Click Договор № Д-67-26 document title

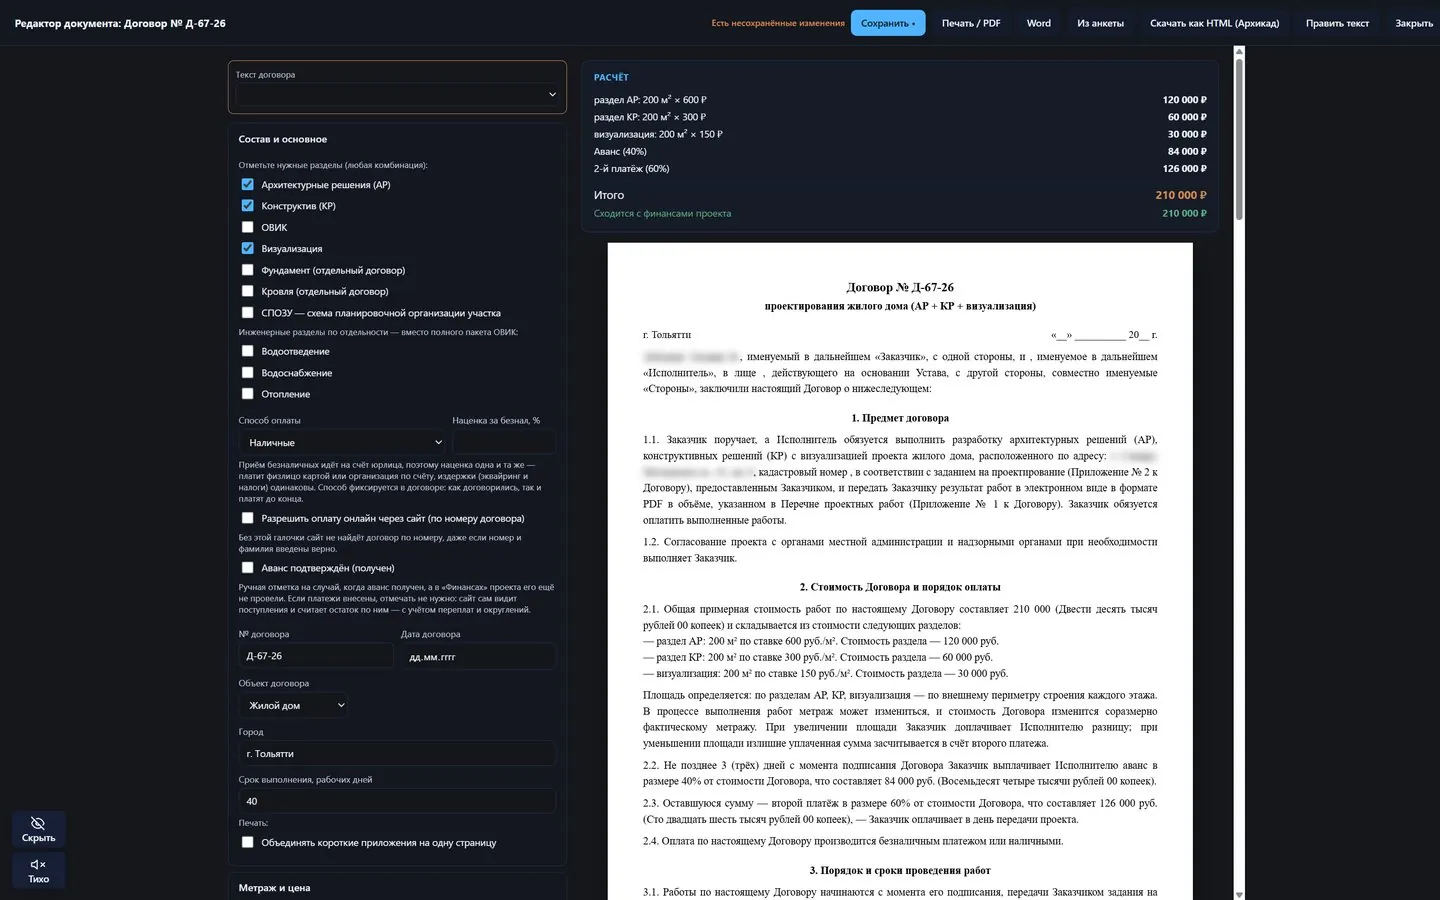pos(900,287)
